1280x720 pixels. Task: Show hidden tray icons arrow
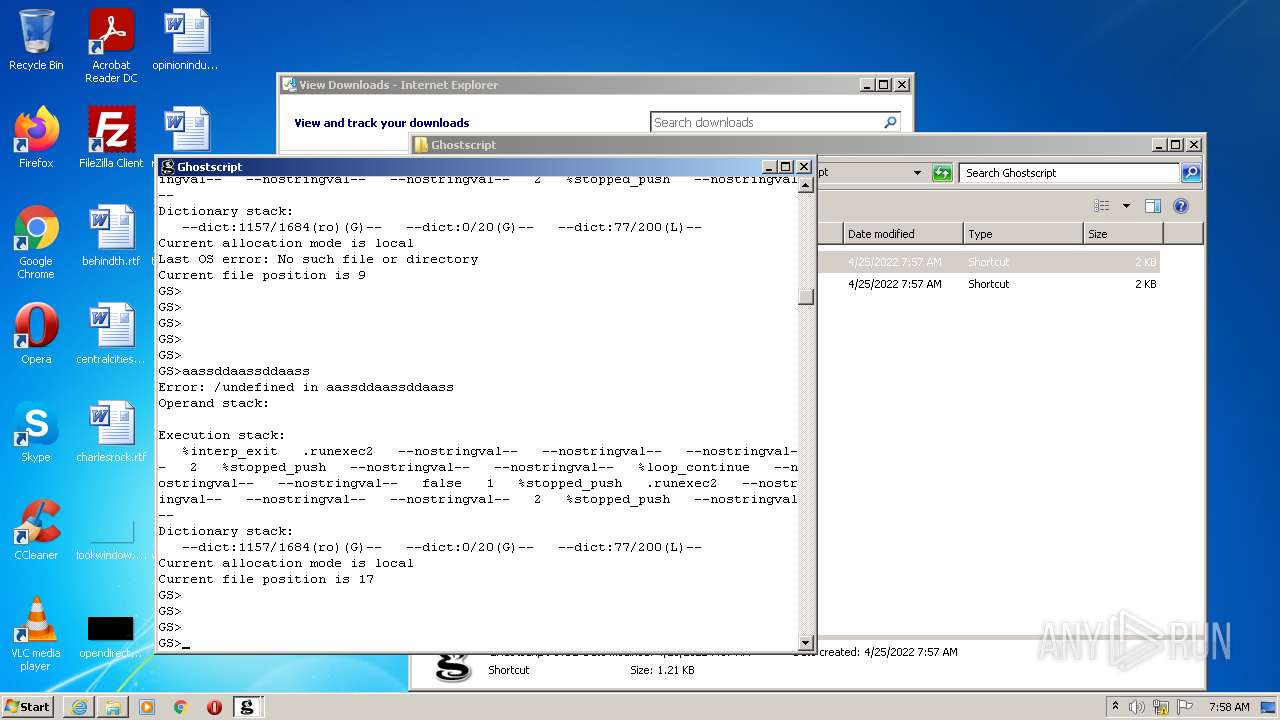[x=1115, y=707]
